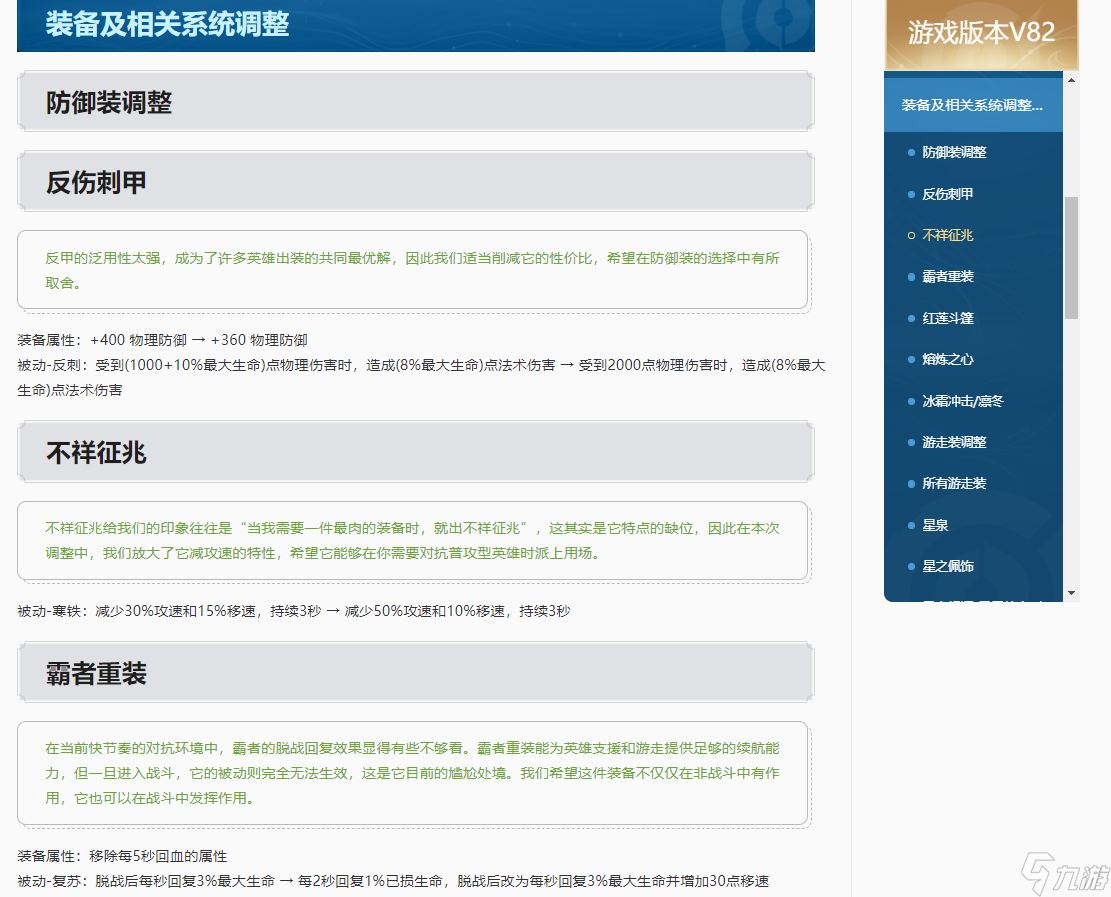Click the scroll-up arrow in sidebar

pyautogui.click(x=1071, y=80)
